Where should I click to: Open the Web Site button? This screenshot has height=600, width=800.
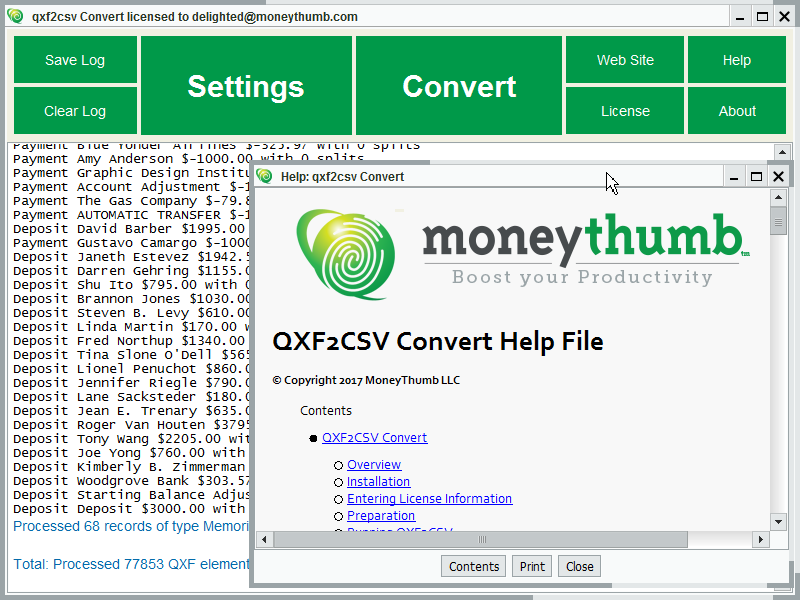(625, 60)
